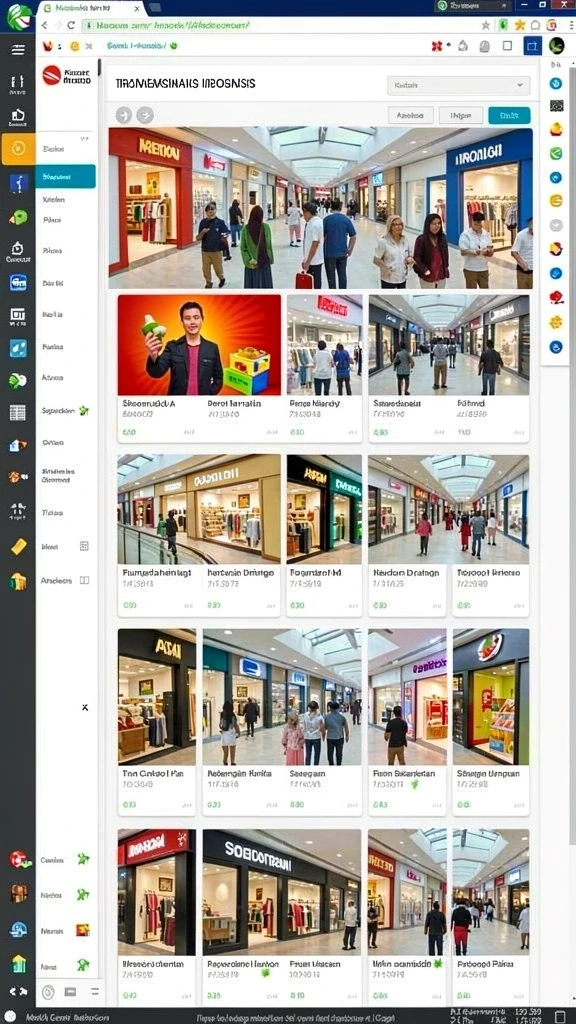Open the hamburger menu in the left dock
Image resolution: width=576 pixels, height=1024 pixels.
point(18,50)
